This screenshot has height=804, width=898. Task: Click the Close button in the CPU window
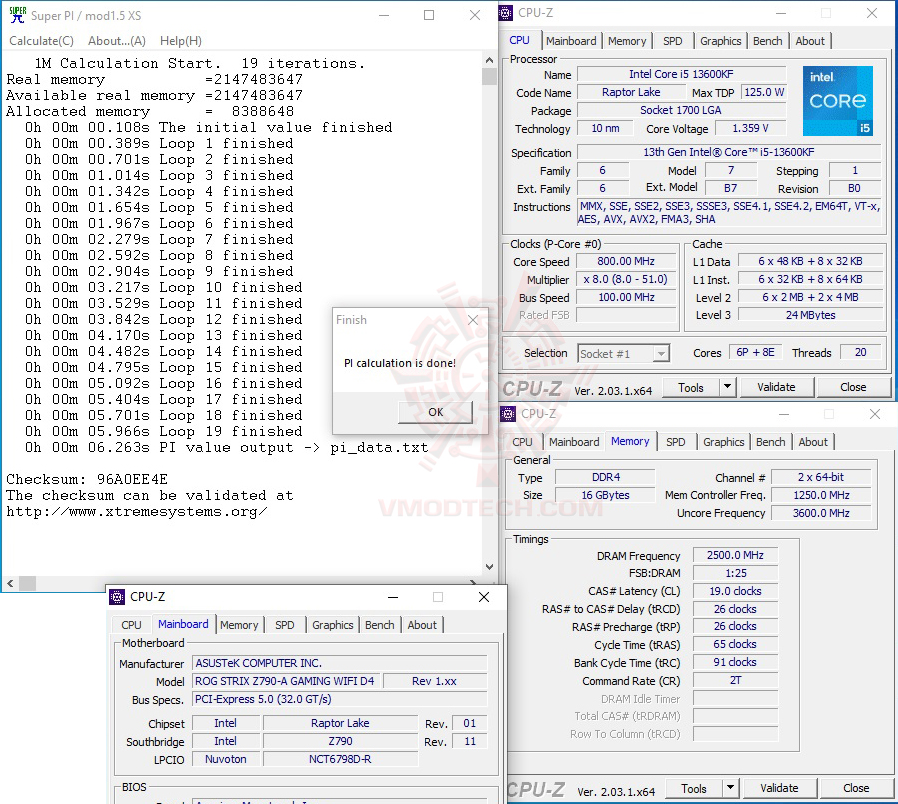(x=855, y=387)
